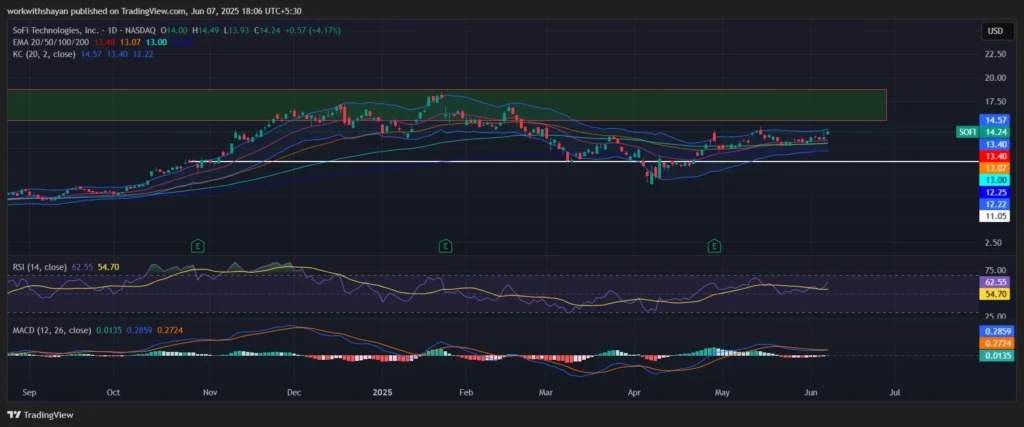Screen dimensions: 1024x427
Task: Click the orange 13.07 price axis label
Action: 995,168
